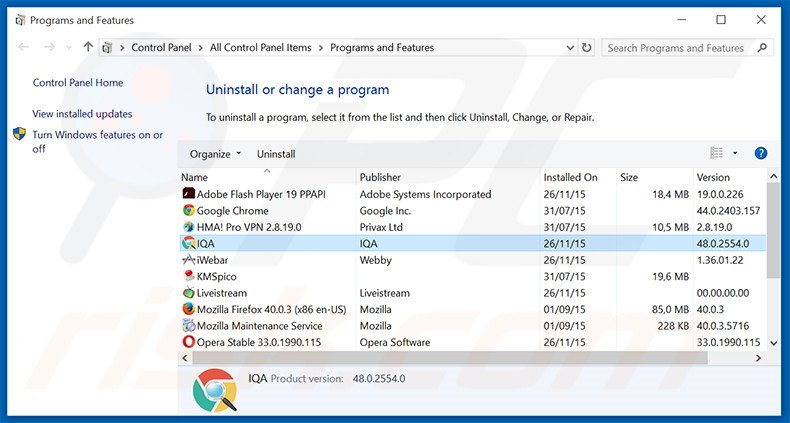Select Mozilla Firefox 40.0.3 (x86 en-US)
790x423 pixels.
point(272,309)
